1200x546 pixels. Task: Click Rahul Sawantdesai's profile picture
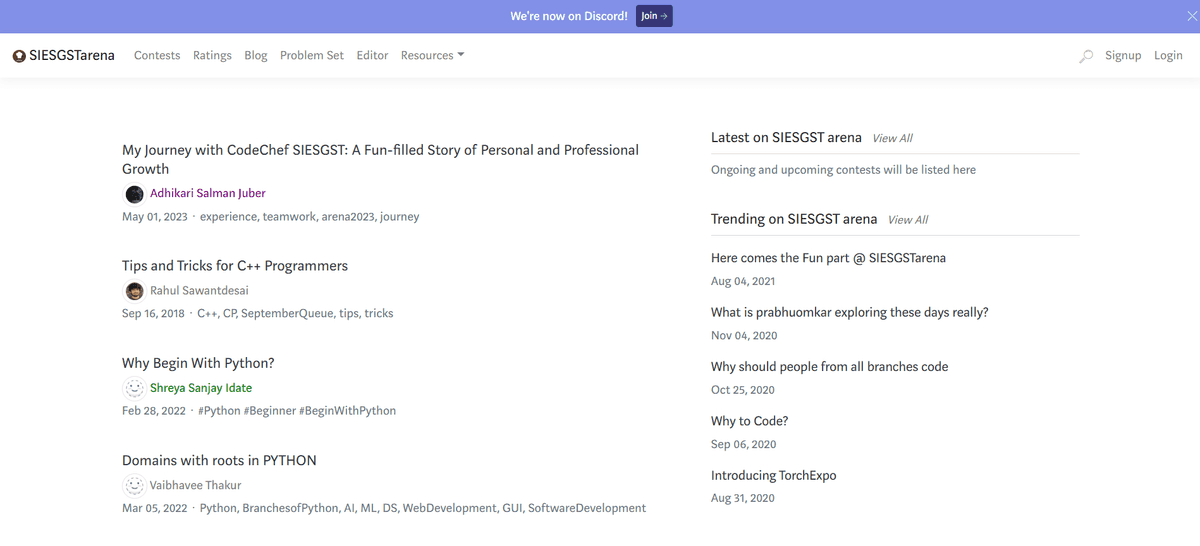click(134, 291)
